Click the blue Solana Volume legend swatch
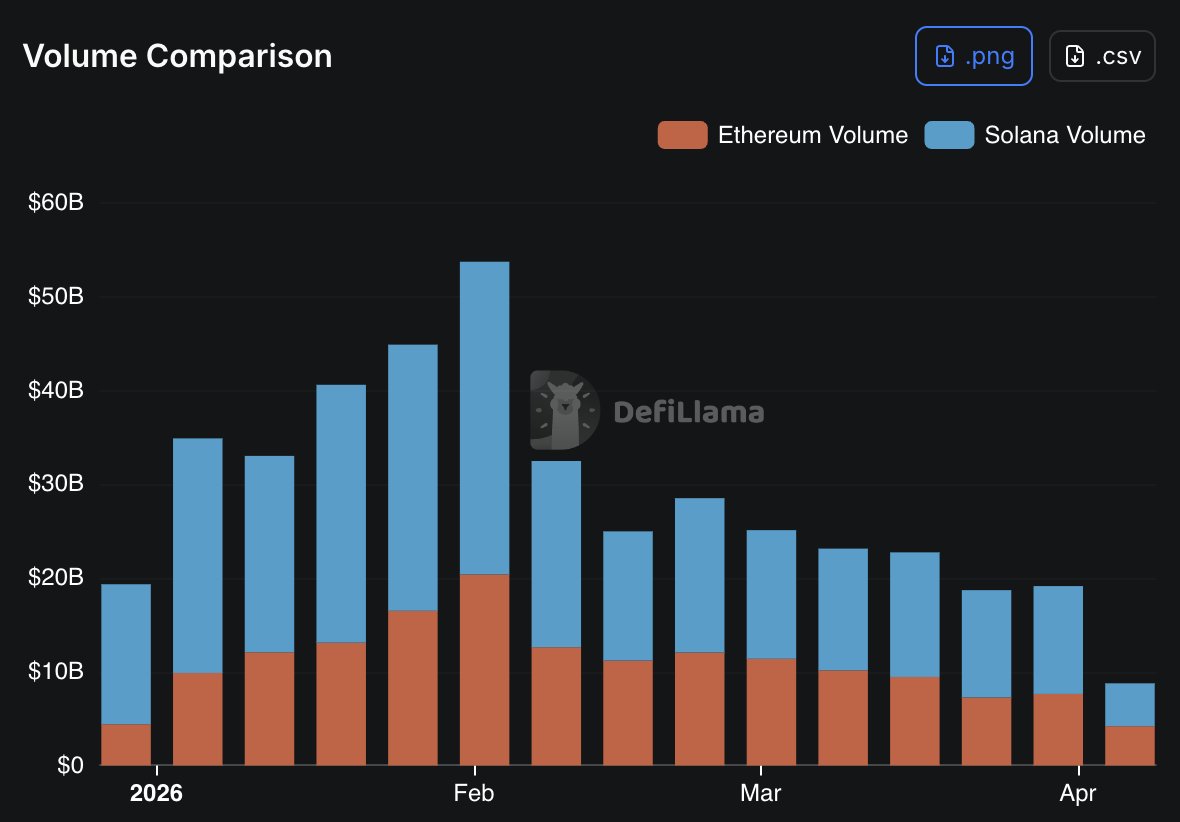This screenshot has height=822, width=1180. pyautogui.click(x=949, y=135)
